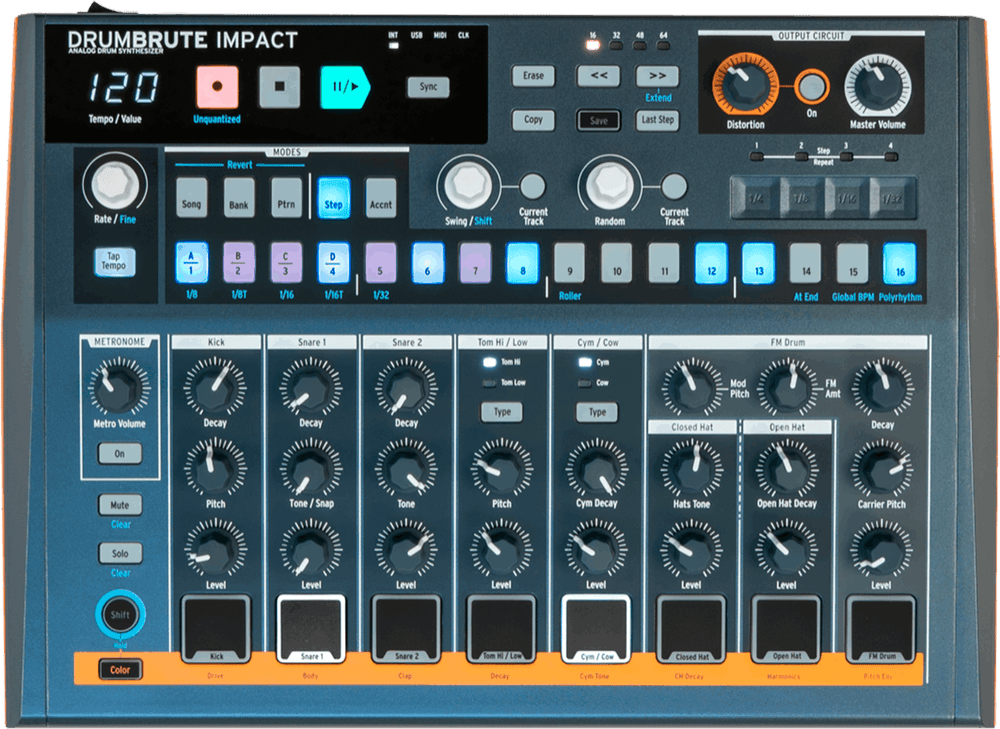Click the Metro Volume knob
The width and height of the screenshot is (1000, 729).
[x=119, y=387]
